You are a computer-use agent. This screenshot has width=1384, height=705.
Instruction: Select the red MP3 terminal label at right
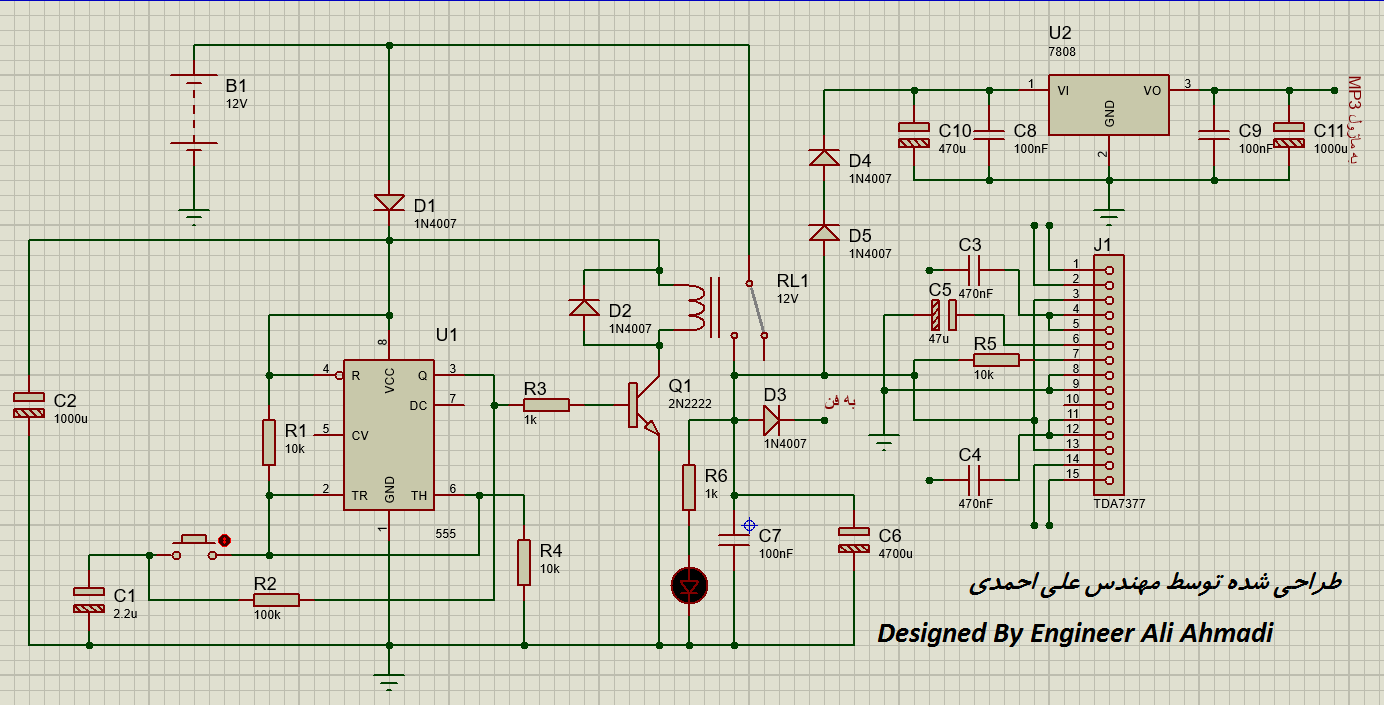[x=1354, y=120]
